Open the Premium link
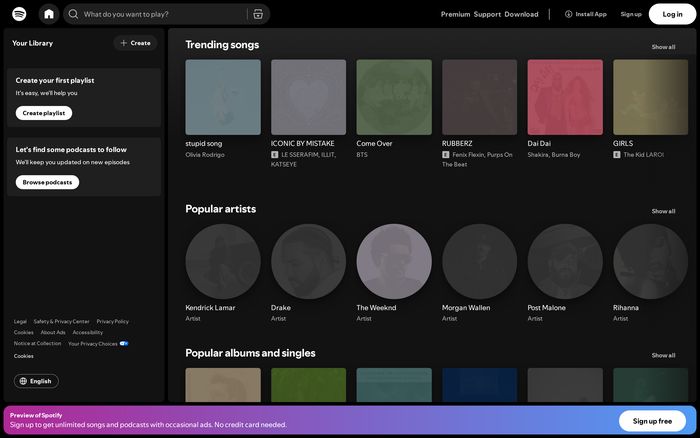700x438 pixels. pos(455,14)
